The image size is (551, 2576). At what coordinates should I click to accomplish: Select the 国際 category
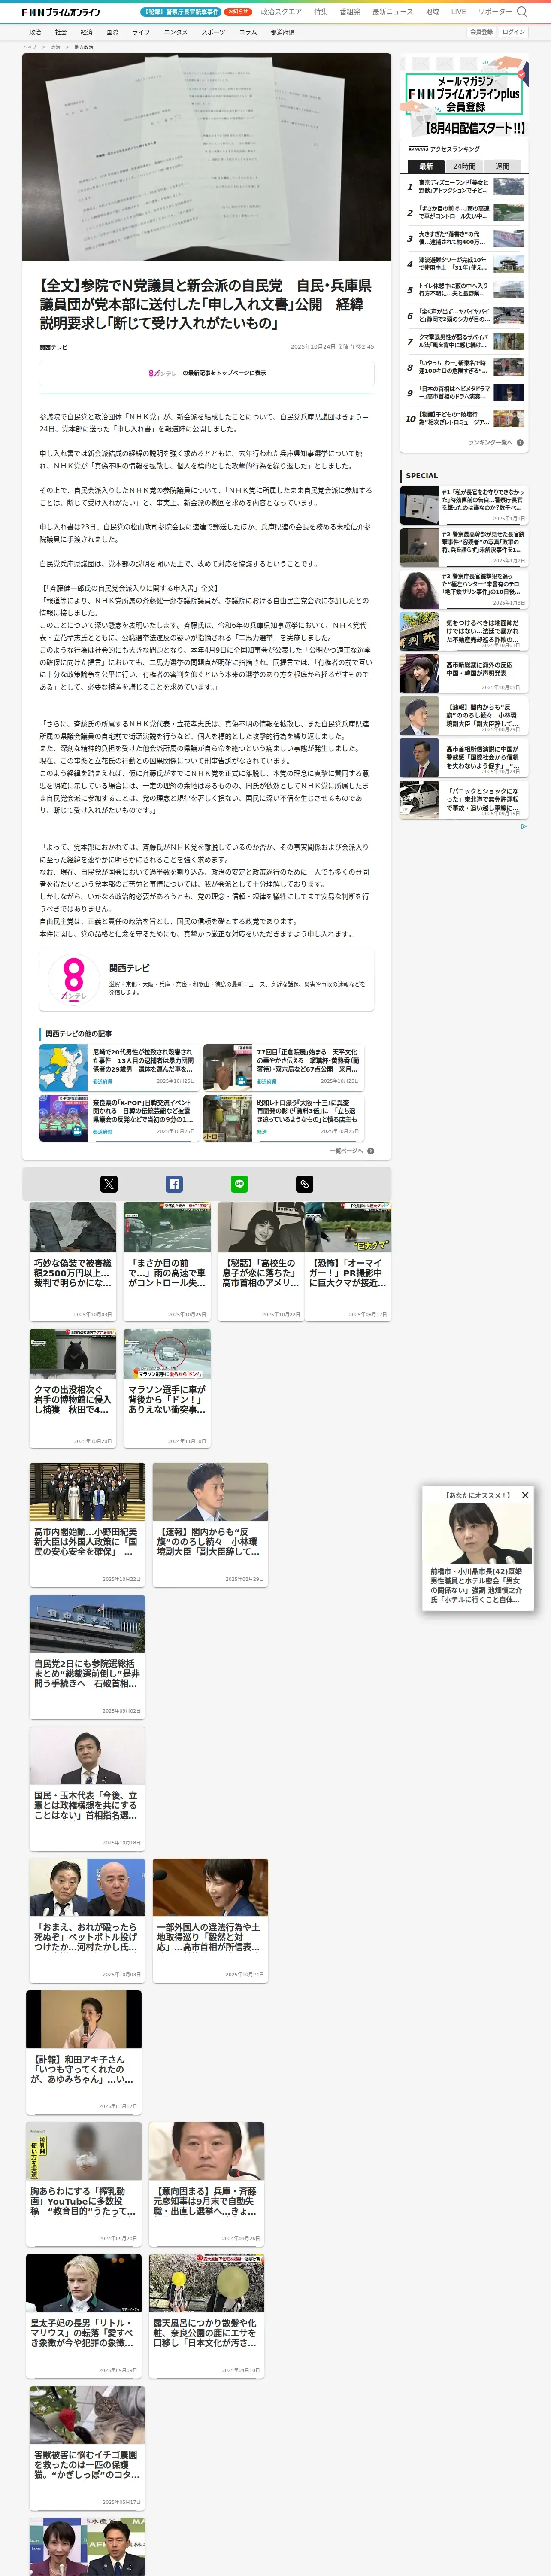(x=112, y=32)
